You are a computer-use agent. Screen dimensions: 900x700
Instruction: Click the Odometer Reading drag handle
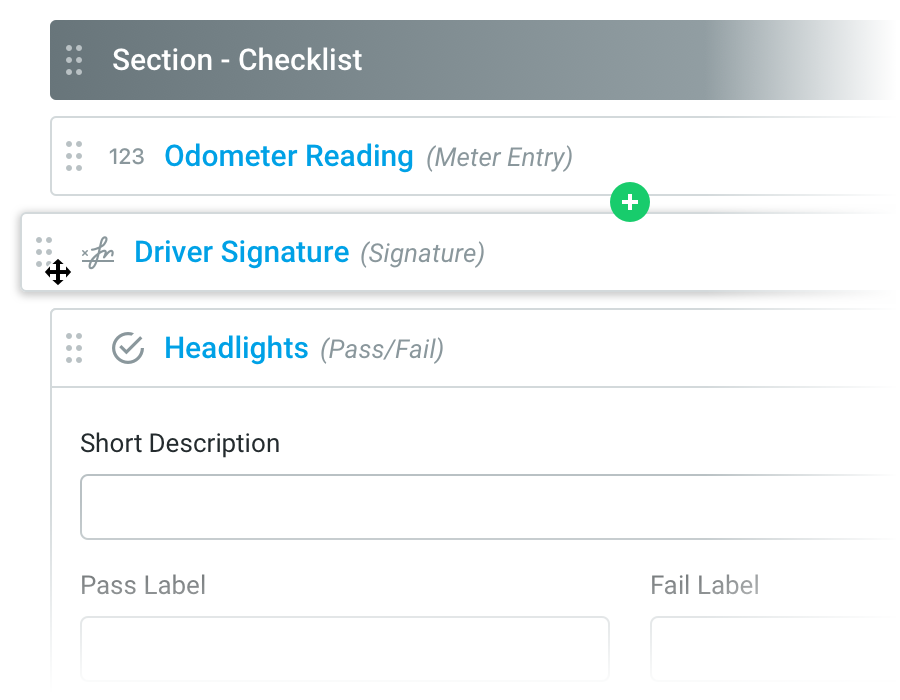coord(74,156)
